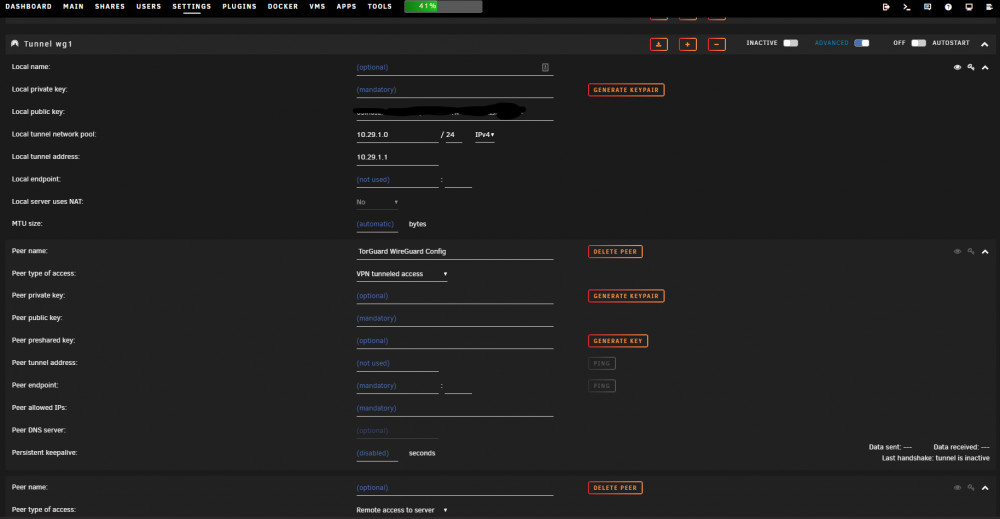Viewport: 1000px width, 519px height.
Task: Click the MTU size automatic field
Action: click(x=377, y=224)
